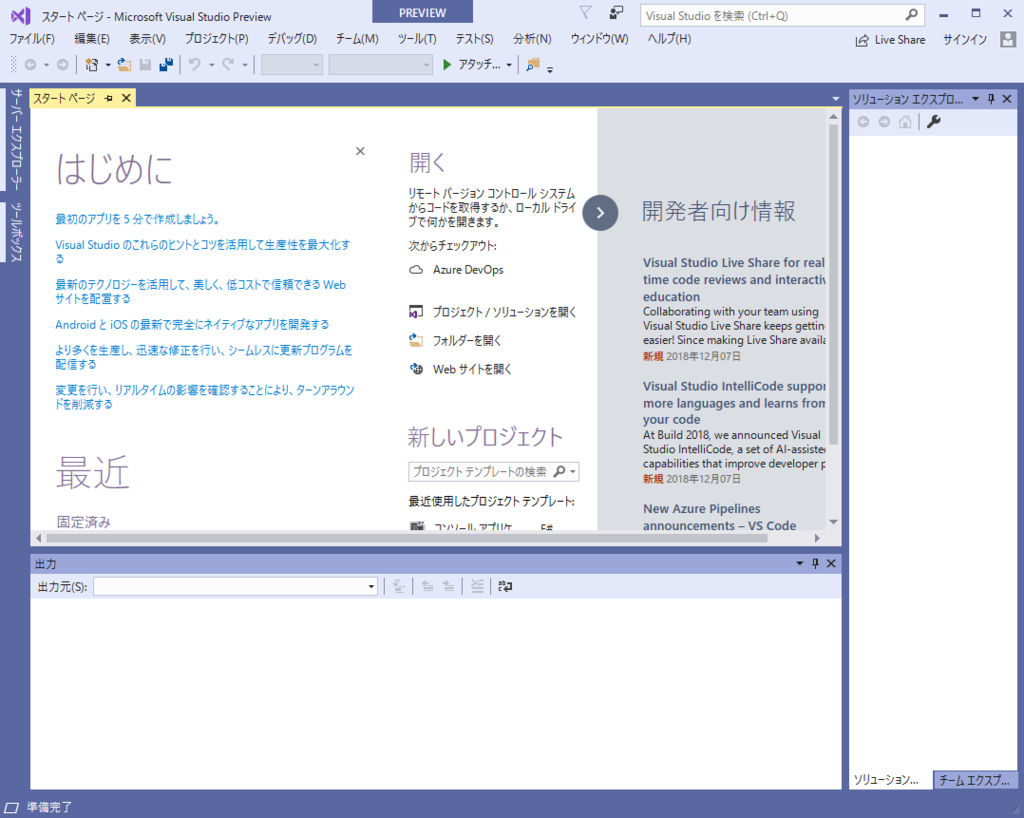1024x818 pixels.
Task: Click the Solution Explorer properties wrench icon
Action: click(934, 121)
